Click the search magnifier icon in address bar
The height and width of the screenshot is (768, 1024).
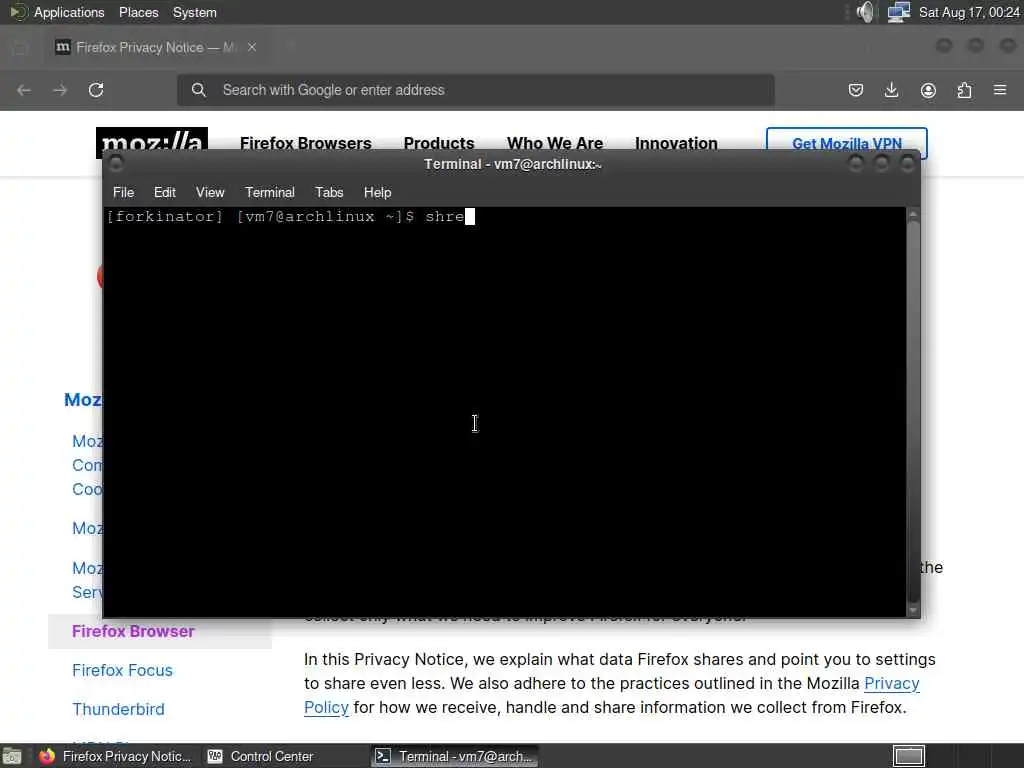point(199,90)
